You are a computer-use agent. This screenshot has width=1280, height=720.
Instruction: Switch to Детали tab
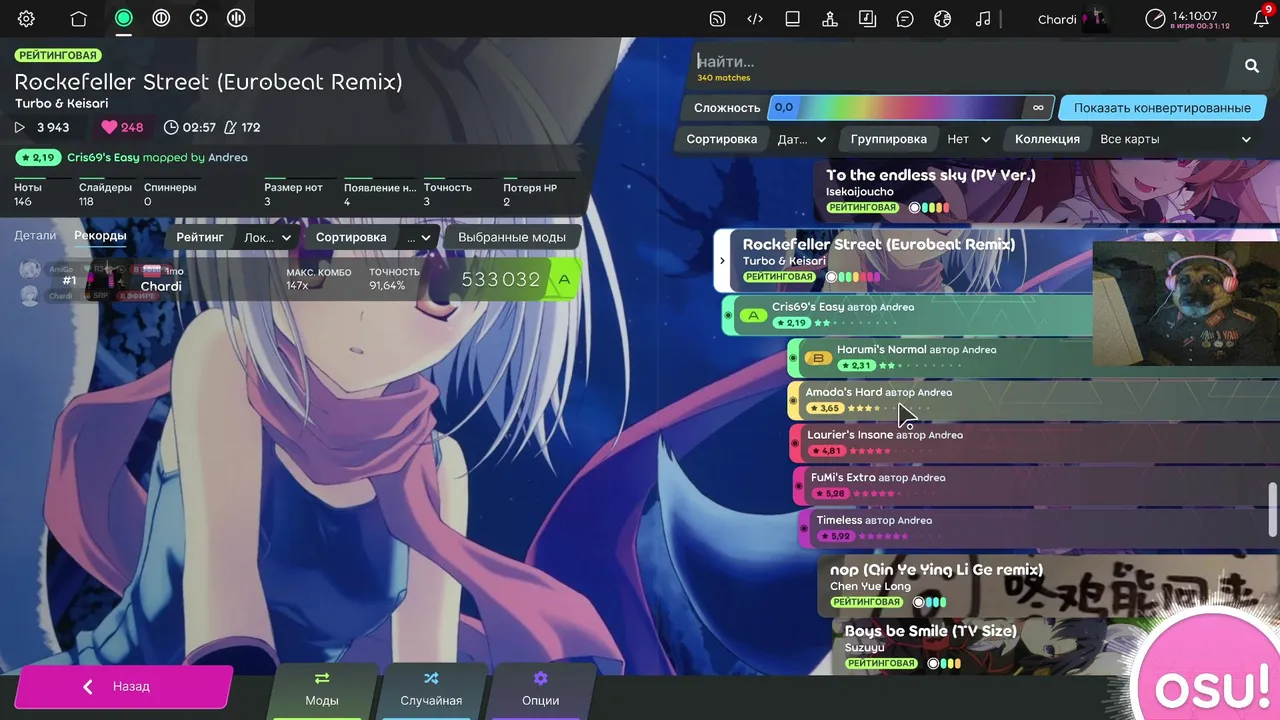[x=35, y=236]
